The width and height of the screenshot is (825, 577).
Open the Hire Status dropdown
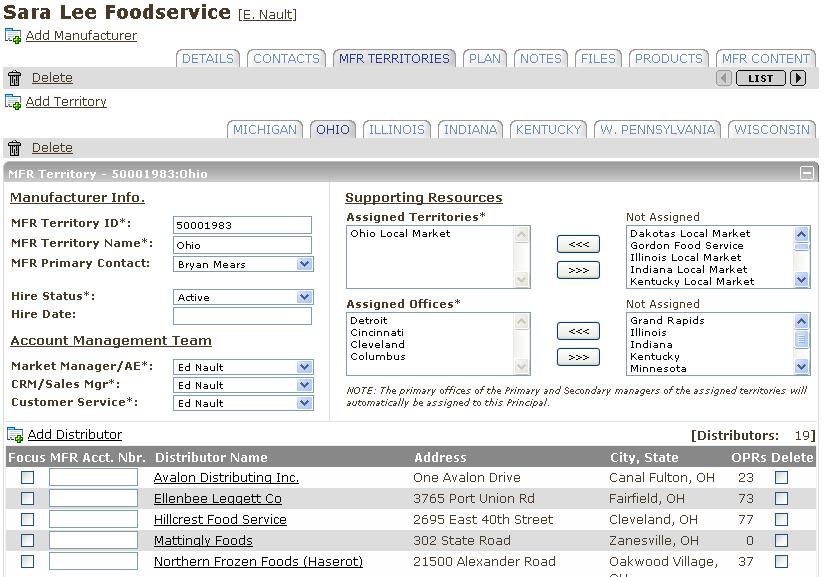click(305, 297)
